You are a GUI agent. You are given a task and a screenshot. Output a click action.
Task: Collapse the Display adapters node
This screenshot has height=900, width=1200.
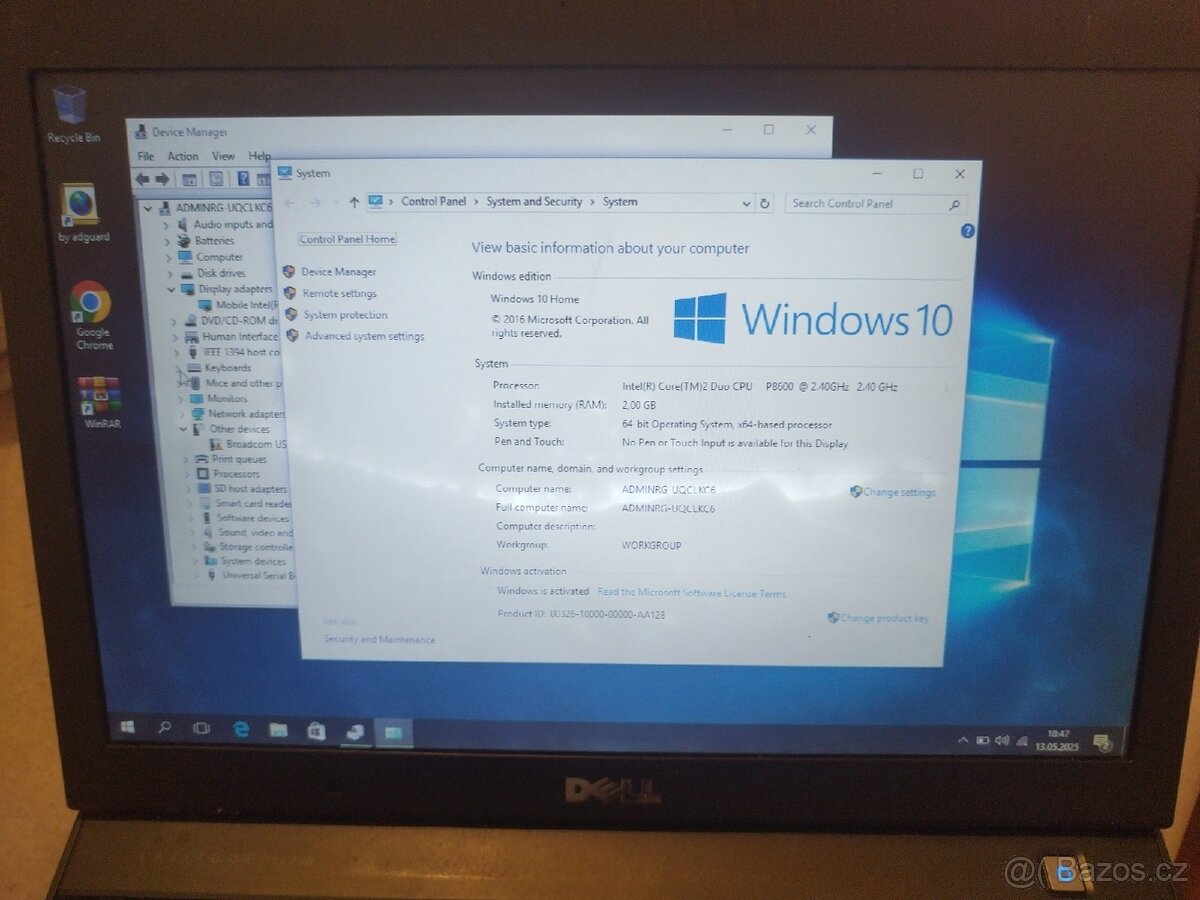tap(173, 289)
